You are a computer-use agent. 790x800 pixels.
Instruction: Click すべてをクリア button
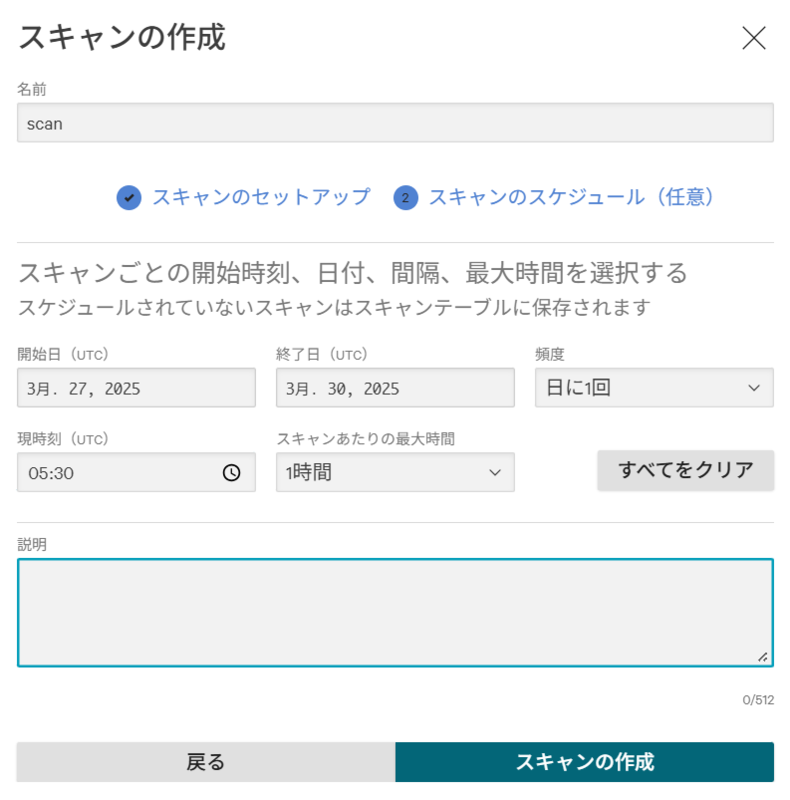point(685,470)
